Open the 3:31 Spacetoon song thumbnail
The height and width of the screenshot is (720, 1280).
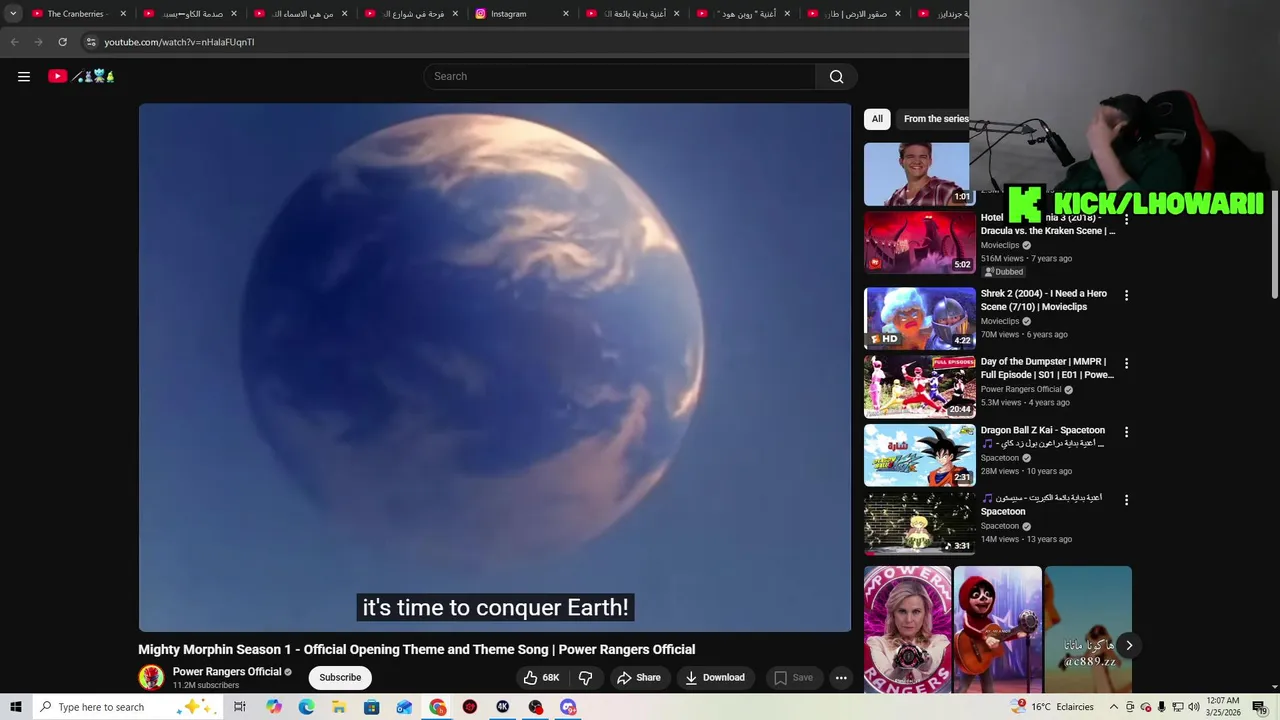(920, 523)
